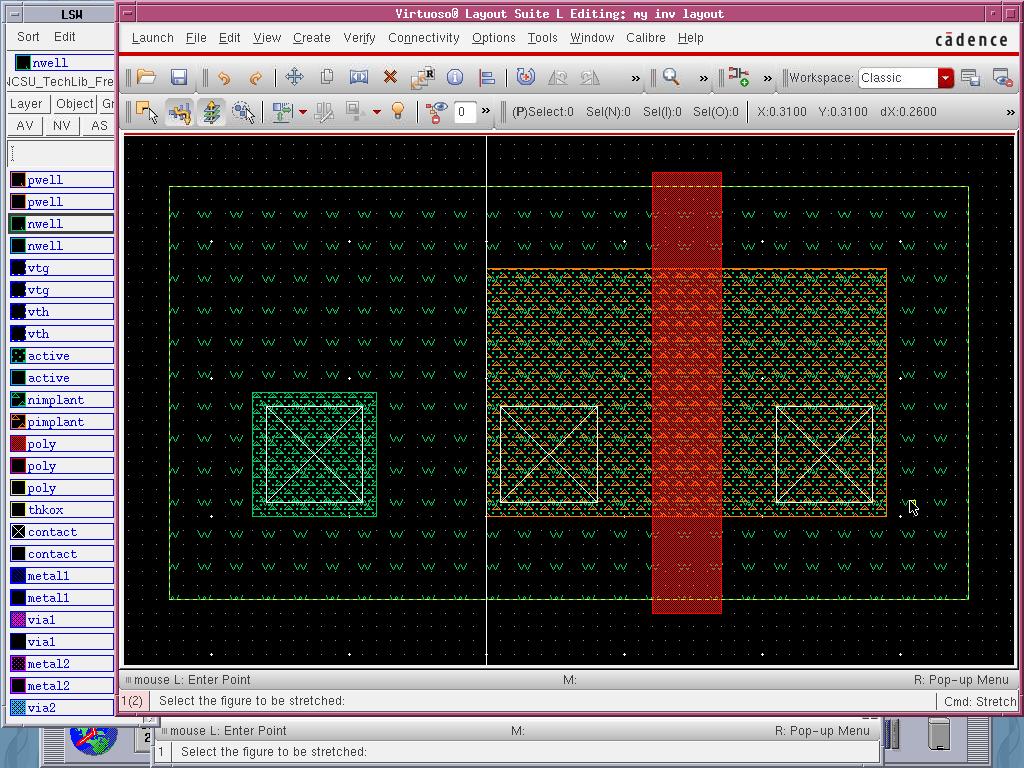Expand toolbar overflow after rotate icons
The width and height of the screenshot is (1024, 768).
tap(635, 78)
